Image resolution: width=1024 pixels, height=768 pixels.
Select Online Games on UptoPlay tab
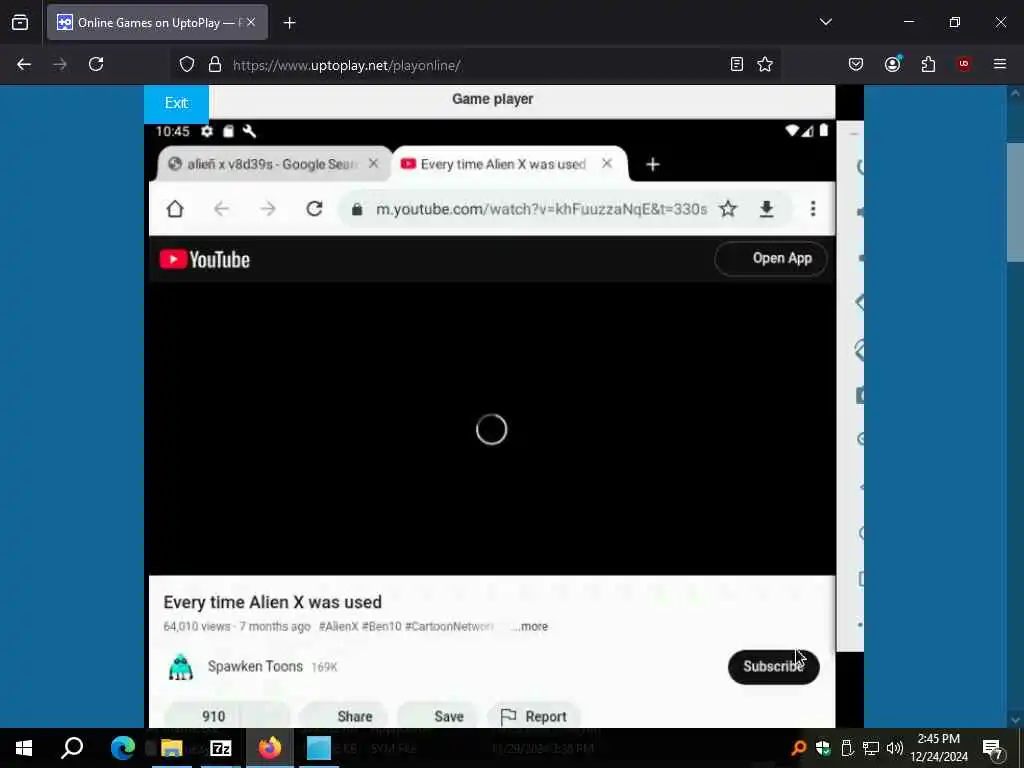pos(157,23)
